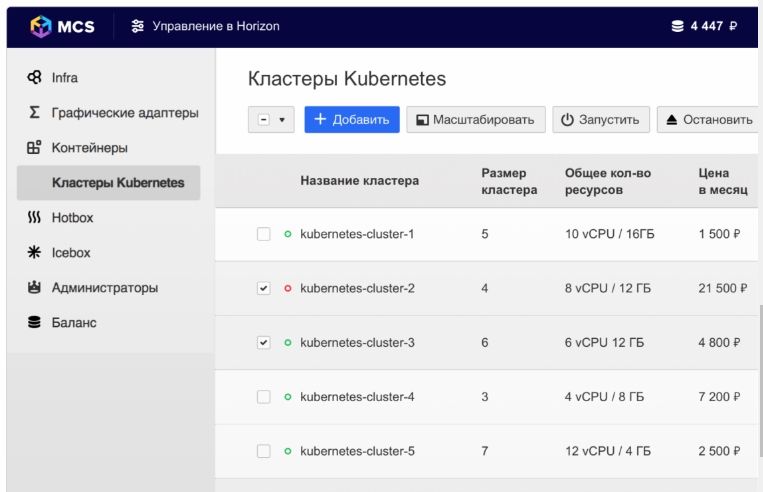The height and width of the screenshot is (492, 763).
Task: Click red status indicator of kubernetes-cluster-2
Action: (x=288, y=289)
